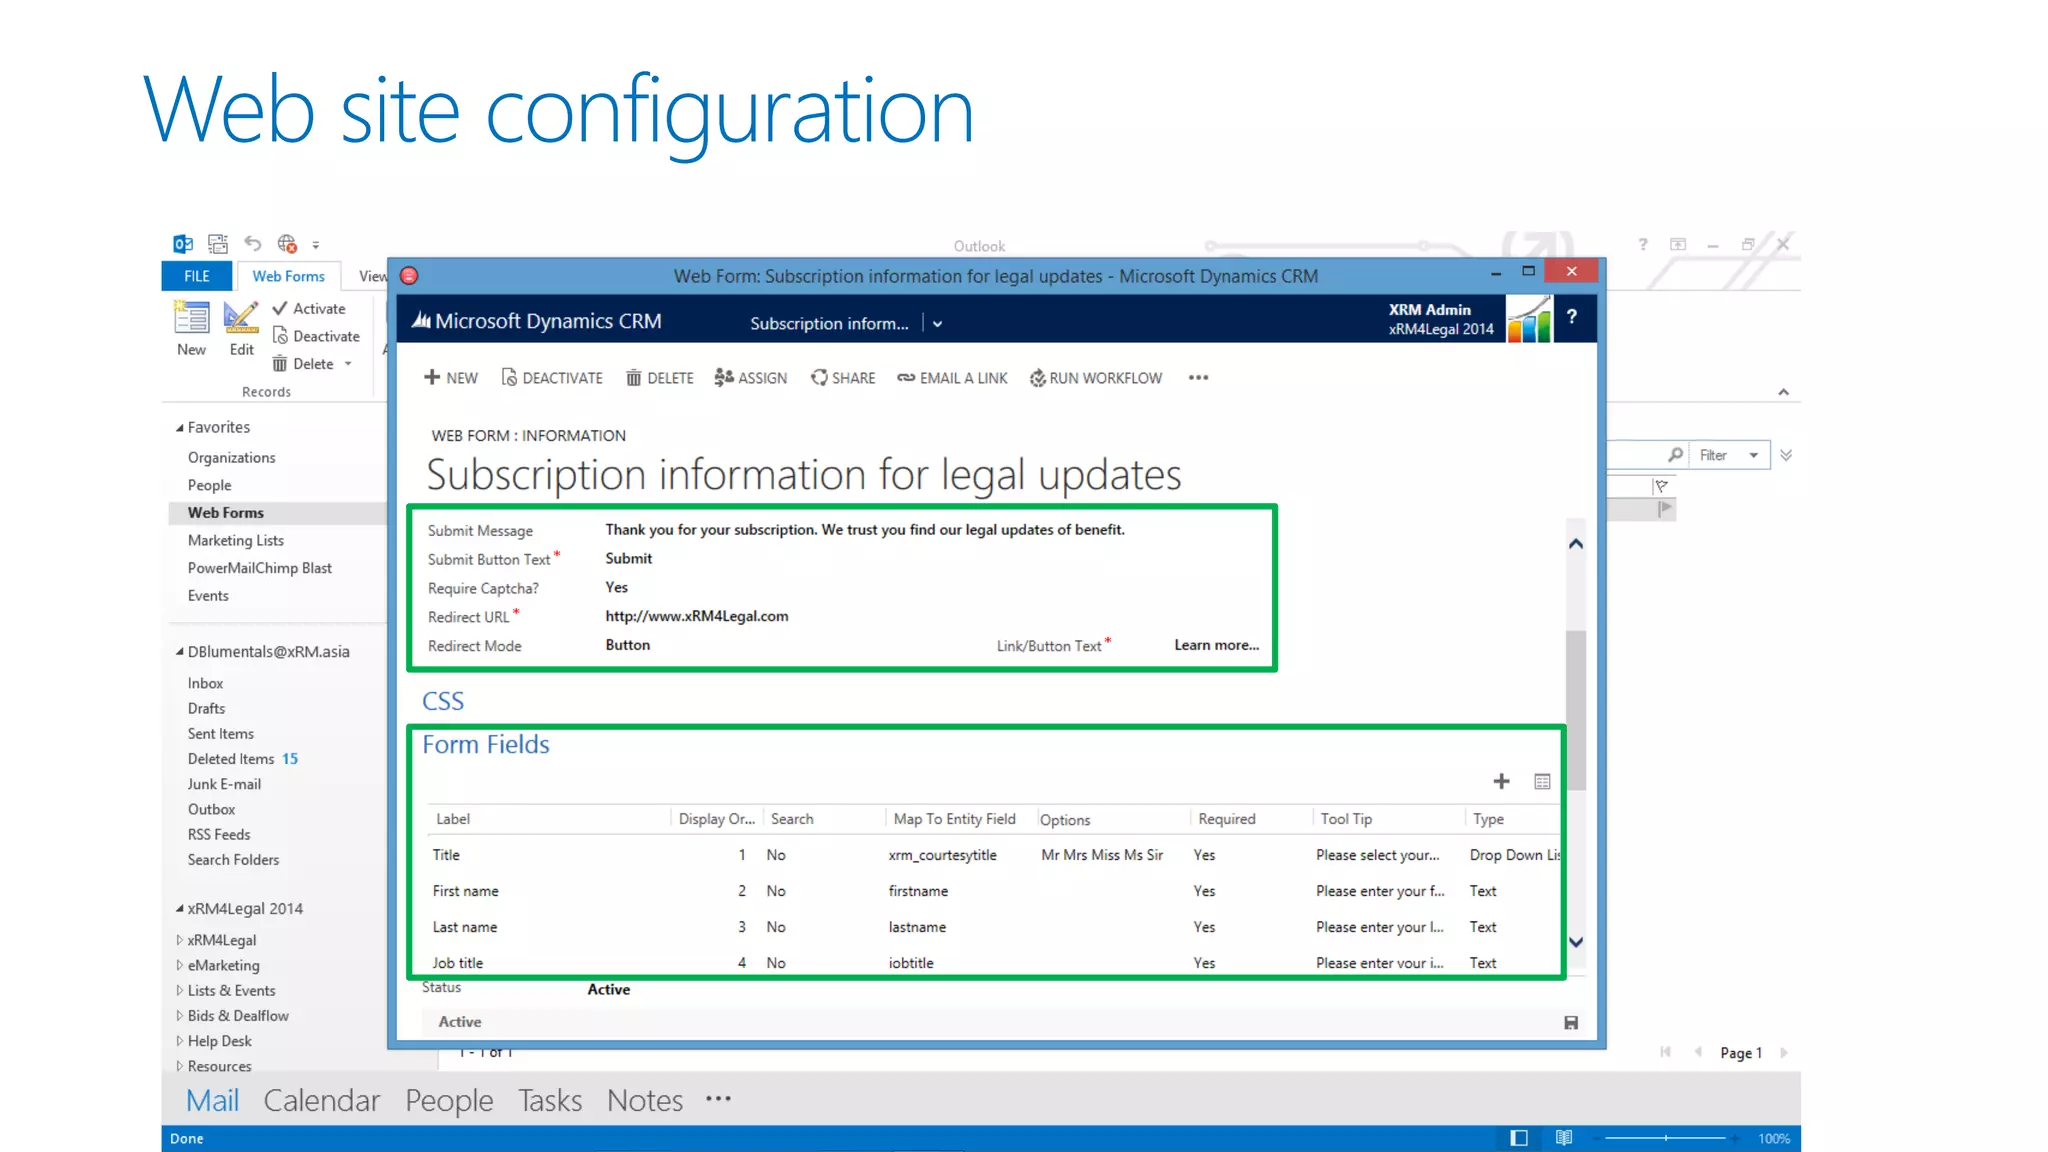Collapse the Favorites group
This screenshot has width=2048, height=1152.
(180, 428)
